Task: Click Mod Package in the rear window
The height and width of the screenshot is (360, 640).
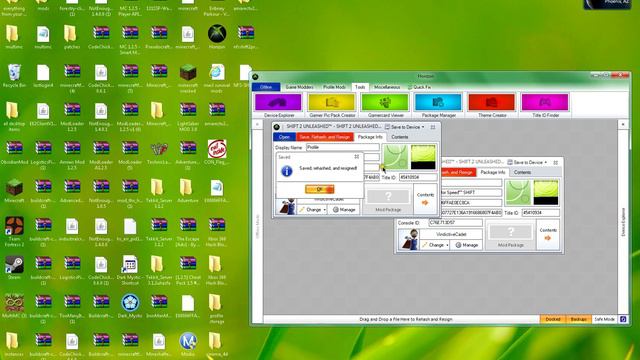Action: [x=510, y=236]
